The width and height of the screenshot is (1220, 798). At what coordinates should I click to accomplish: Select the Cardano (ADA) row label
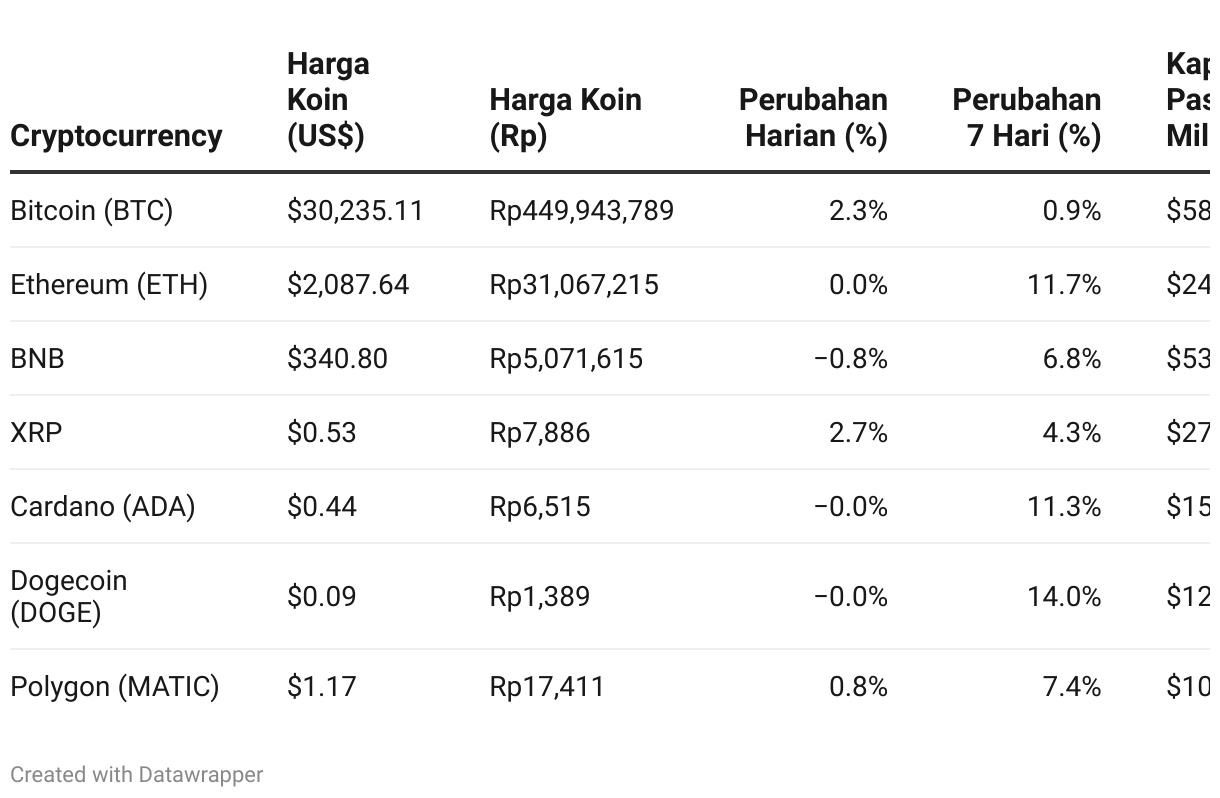pyautogui.click(x=103, y=507)
